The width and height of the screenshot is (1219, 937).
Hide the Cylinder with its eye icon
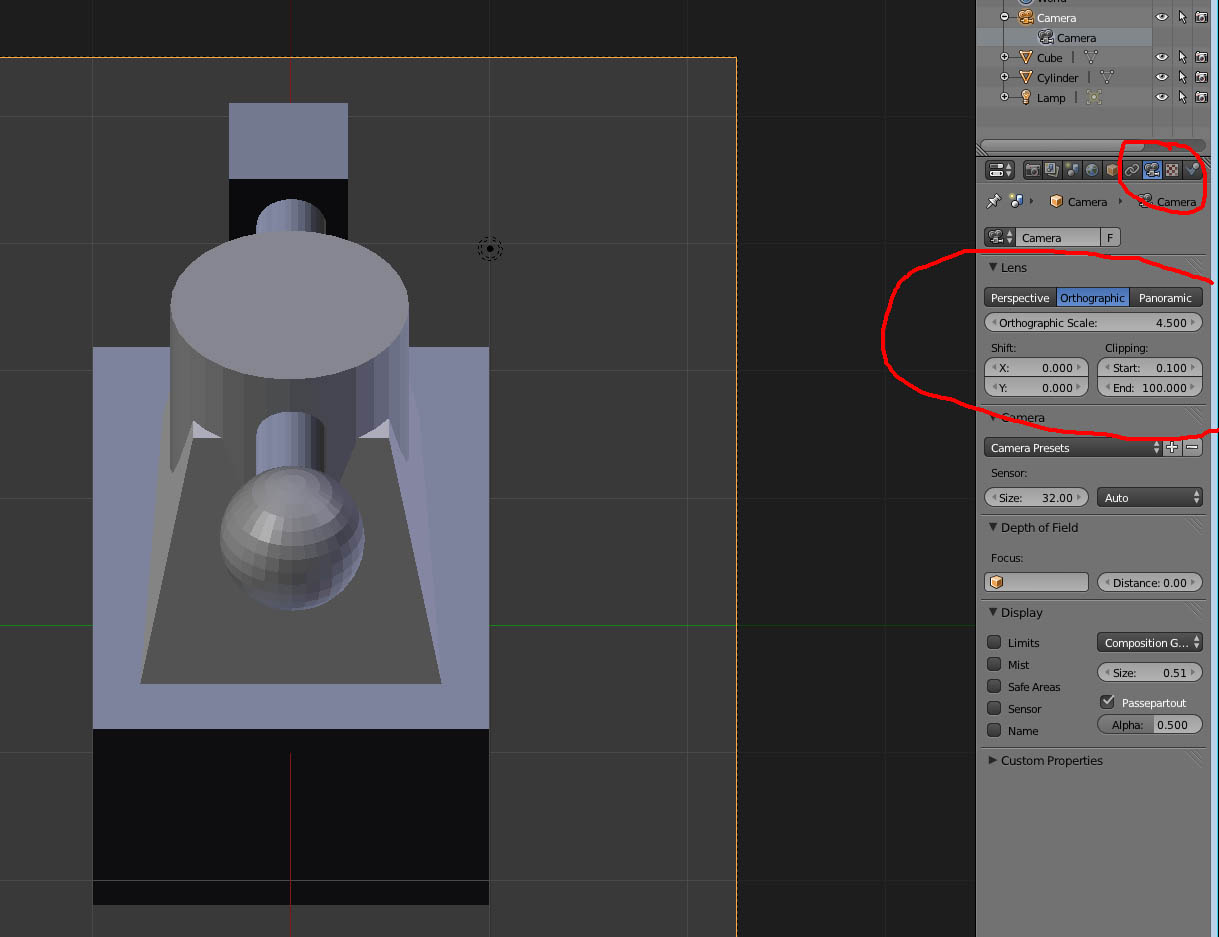1162,78
